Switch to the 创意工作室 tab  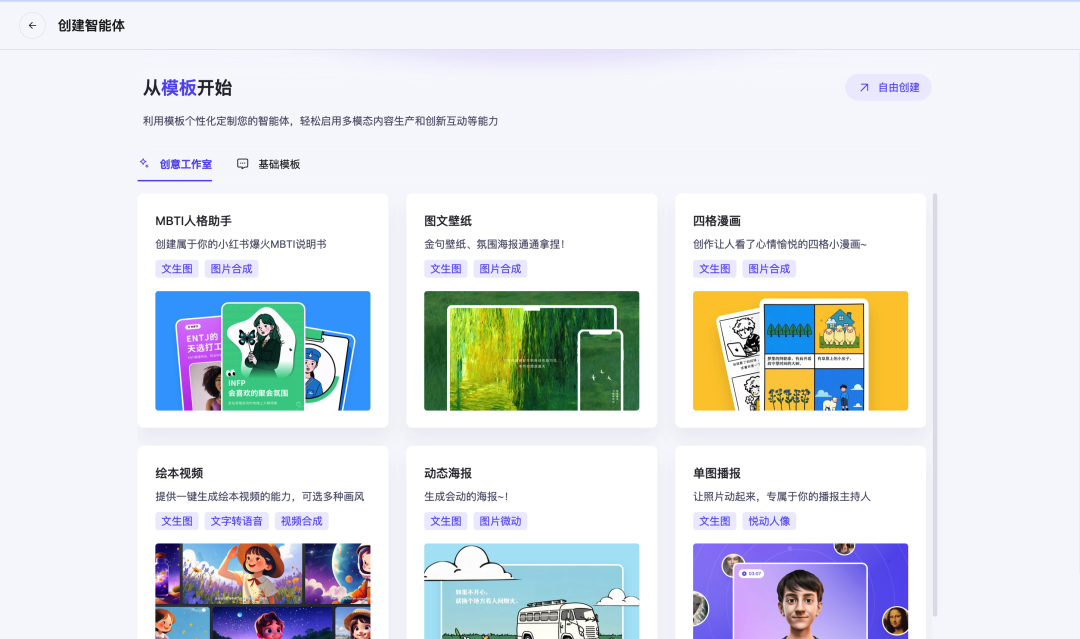click(x=175, y=165)
